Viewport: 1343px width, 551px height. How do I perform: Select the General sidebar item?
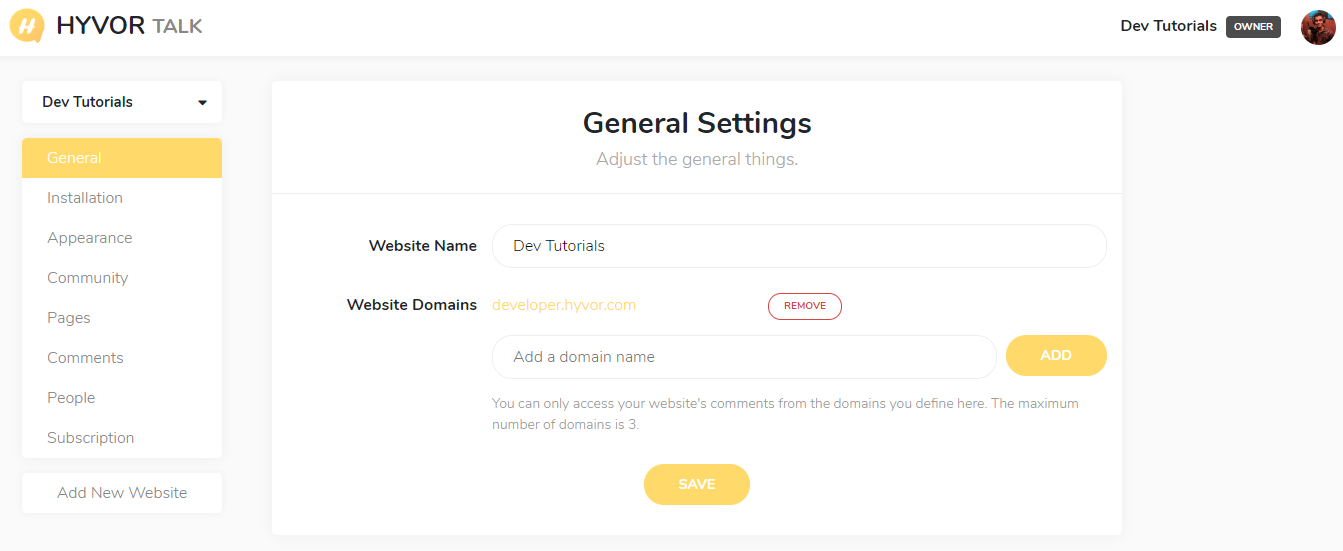(122, 158)
